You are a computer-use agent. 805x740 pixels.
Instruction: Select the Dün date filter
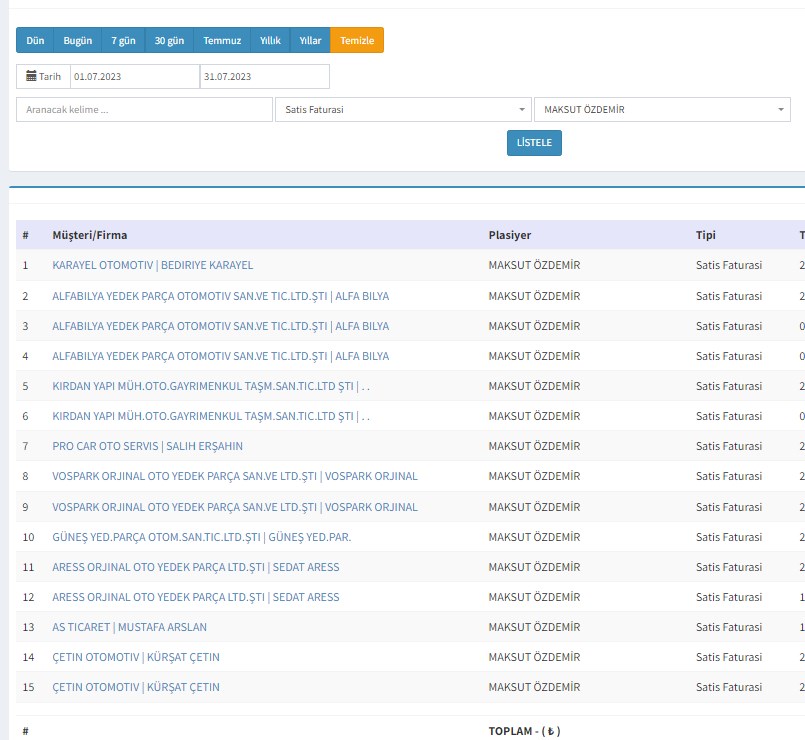[35, 40]
